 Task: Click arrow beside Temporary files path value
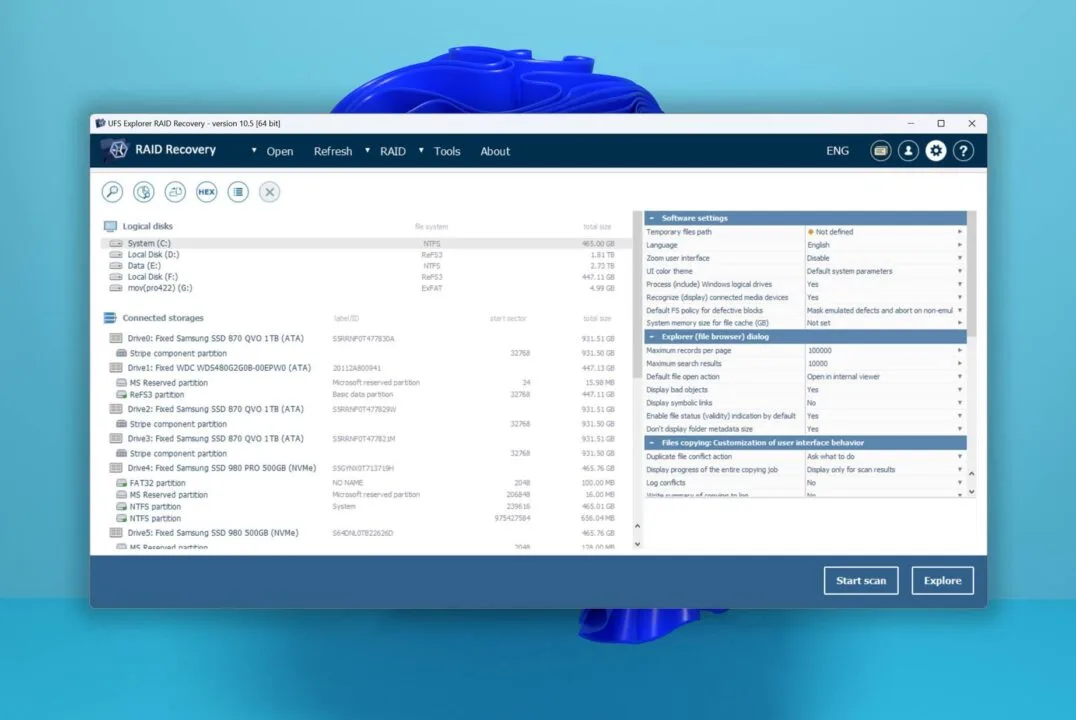click(959, 232)
